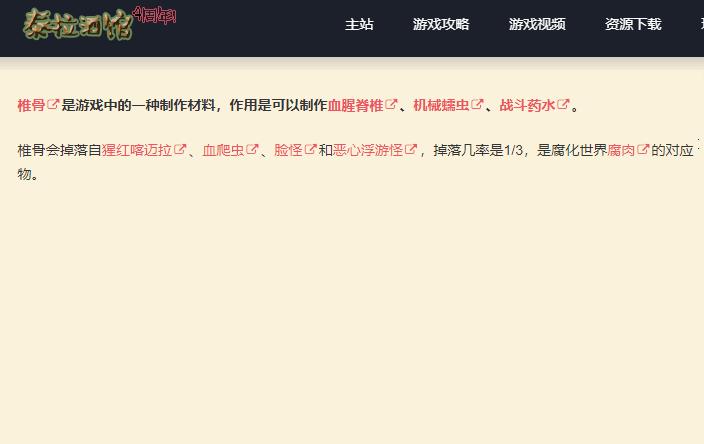704x444 pixels.
Task: Visit the 脸怪 link
Action: point(288,150)
